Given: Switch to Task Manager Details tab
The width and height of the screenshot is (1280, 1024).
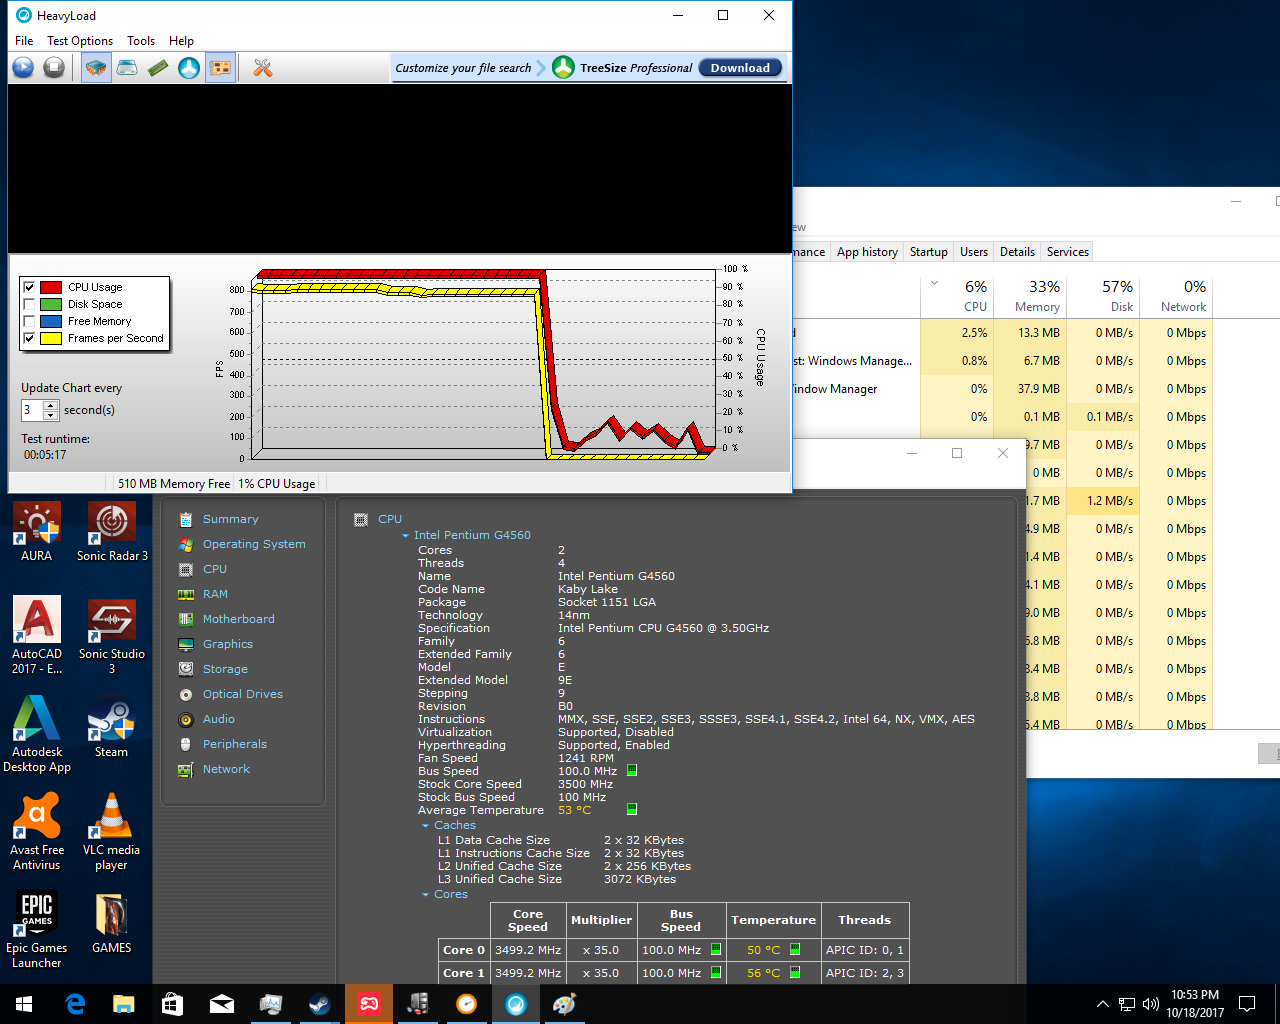Looking at the screenshot, I should (x=1017, y=252).
